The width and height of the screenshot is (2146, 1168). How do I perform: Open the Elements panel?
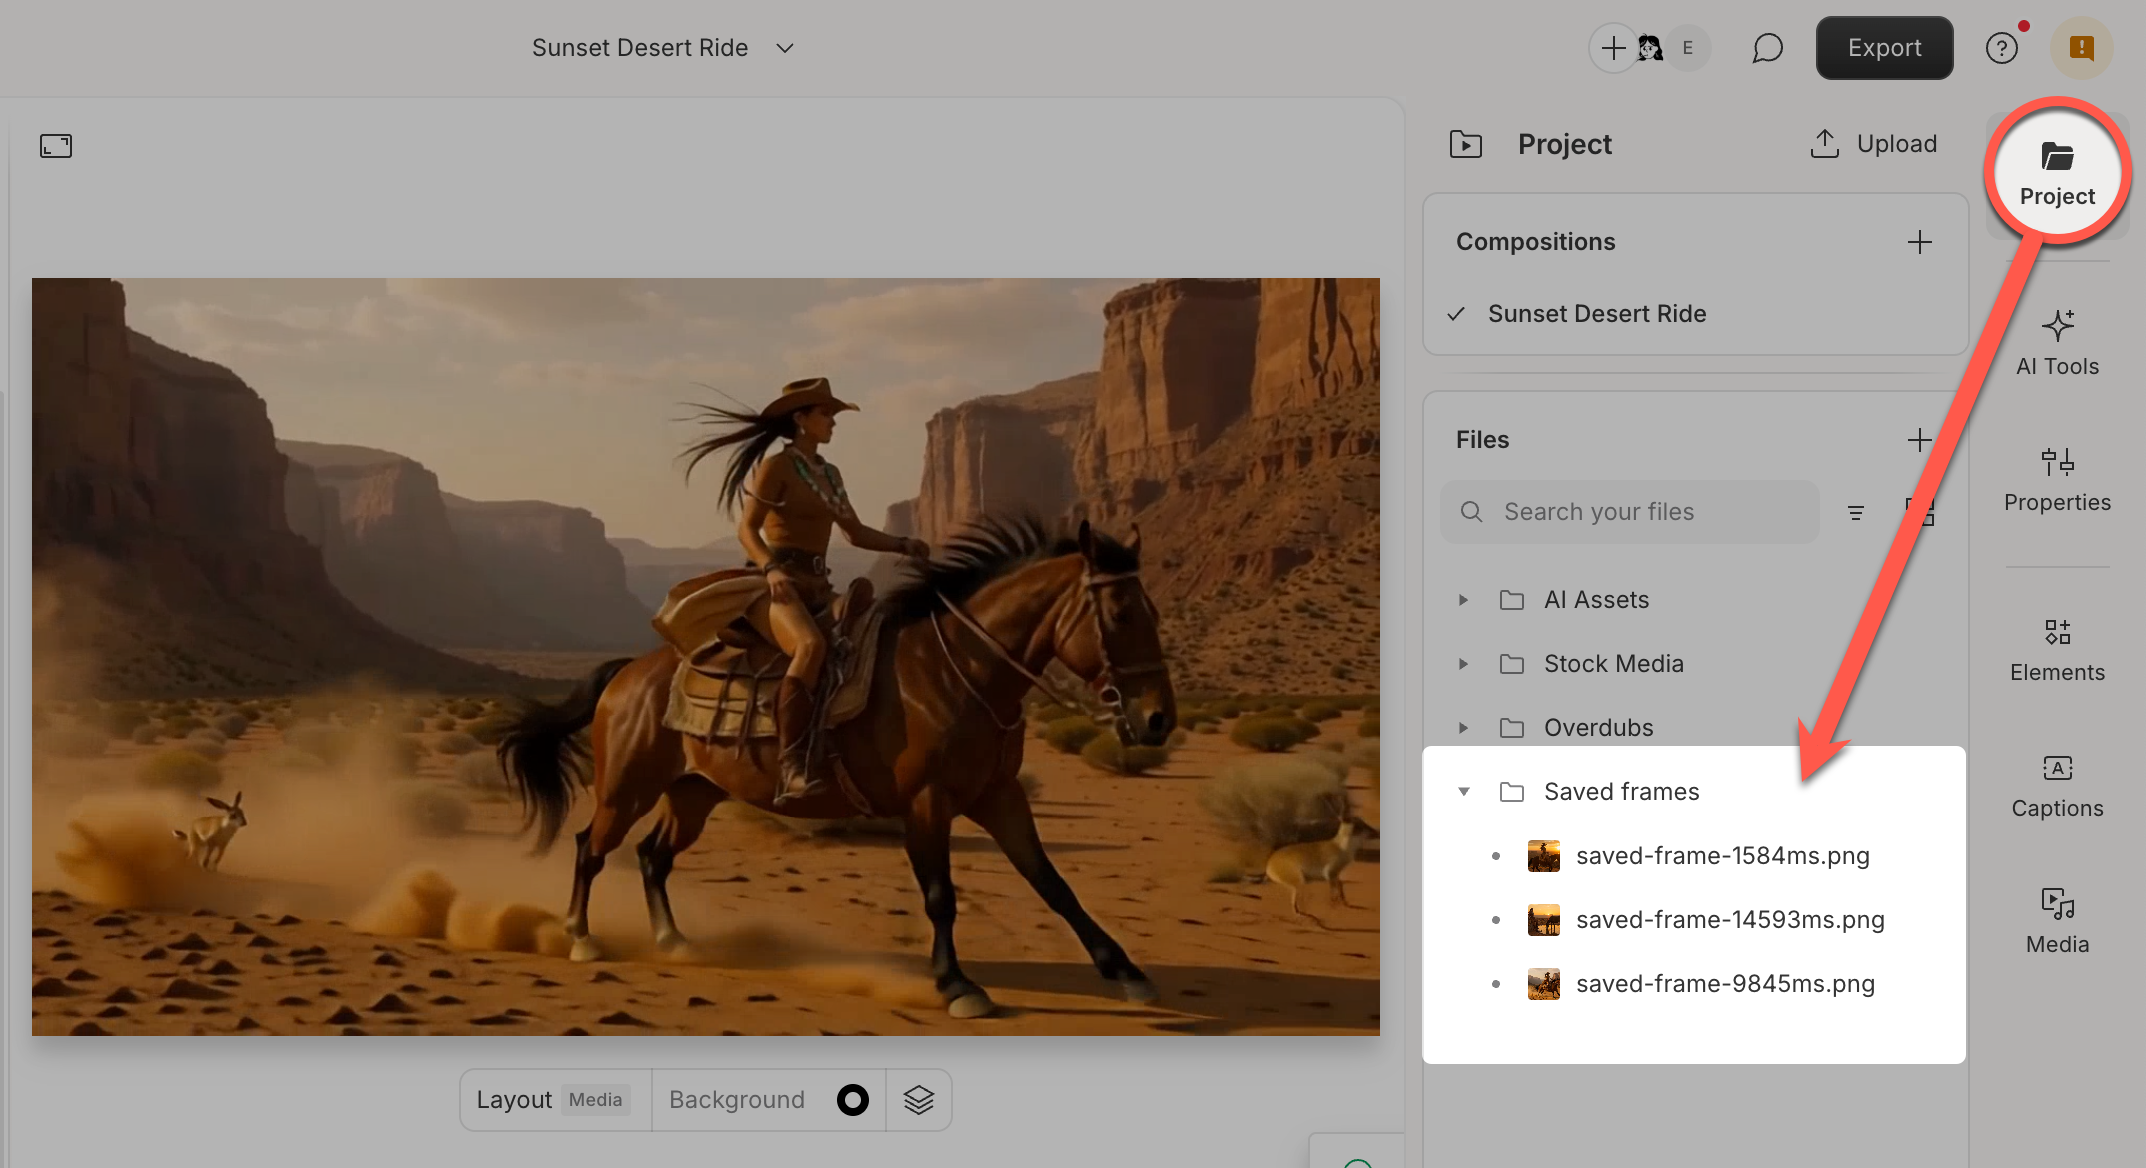pos(2056,648)
